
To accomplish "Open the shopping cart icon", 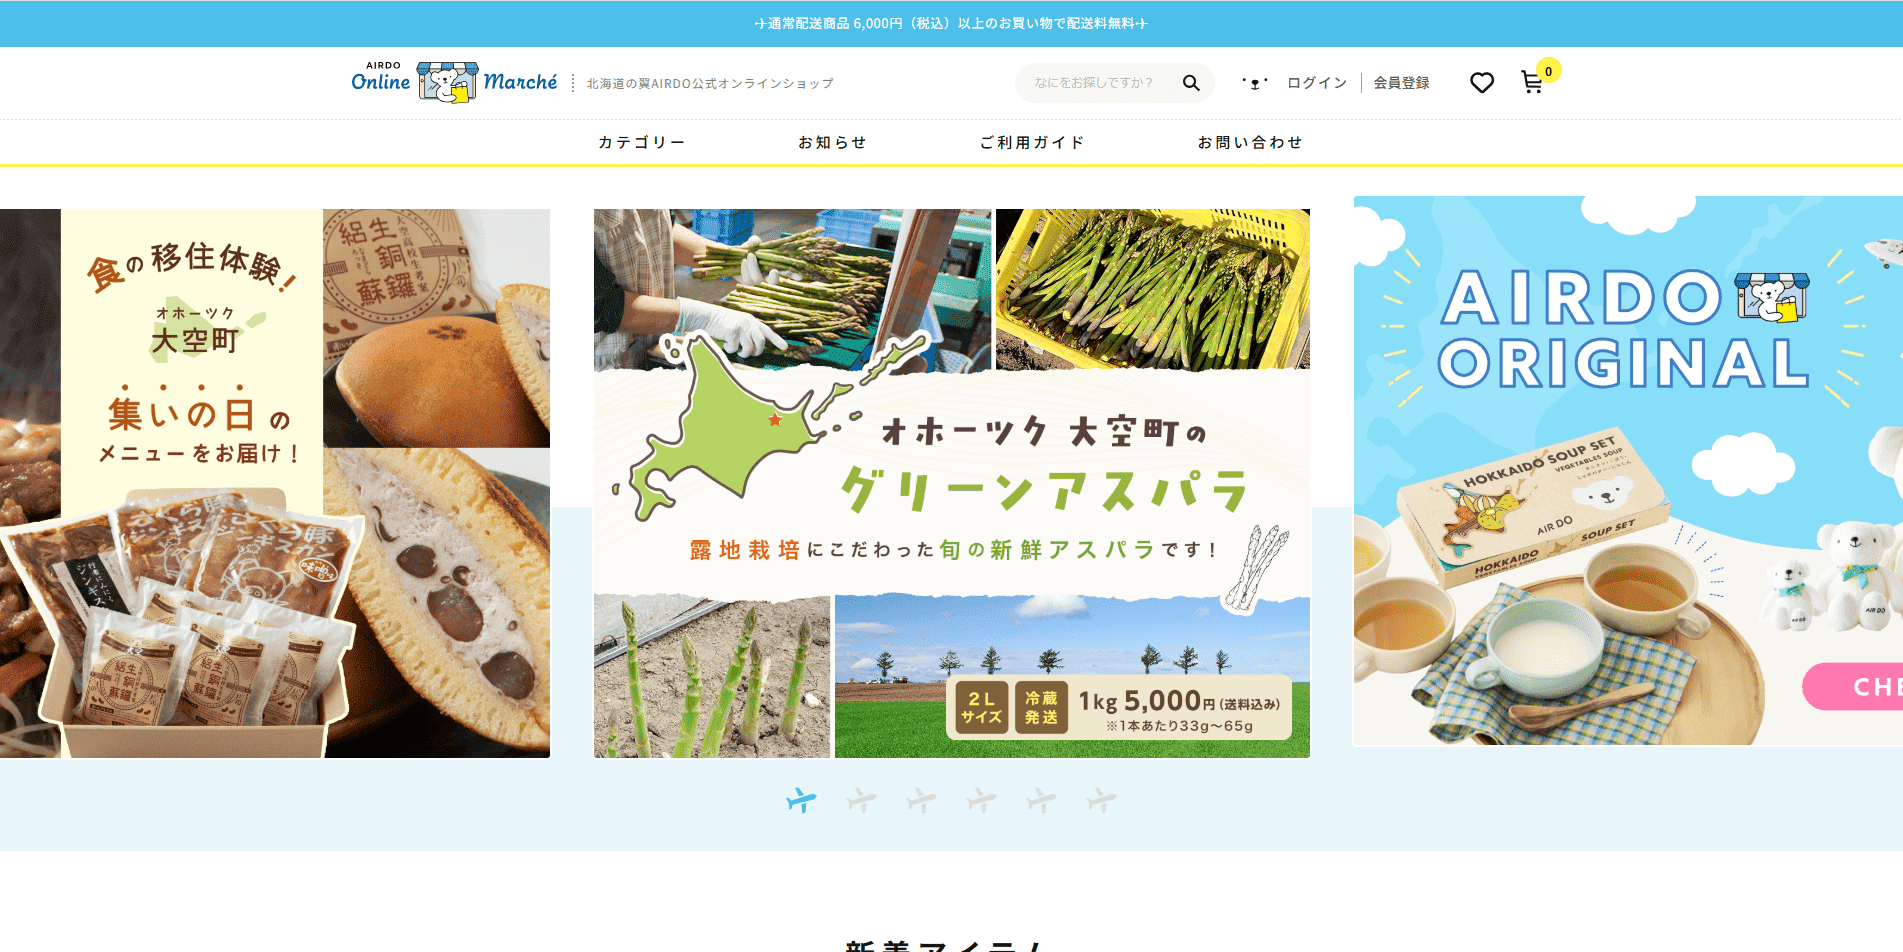I will (x=1532, y=82).
